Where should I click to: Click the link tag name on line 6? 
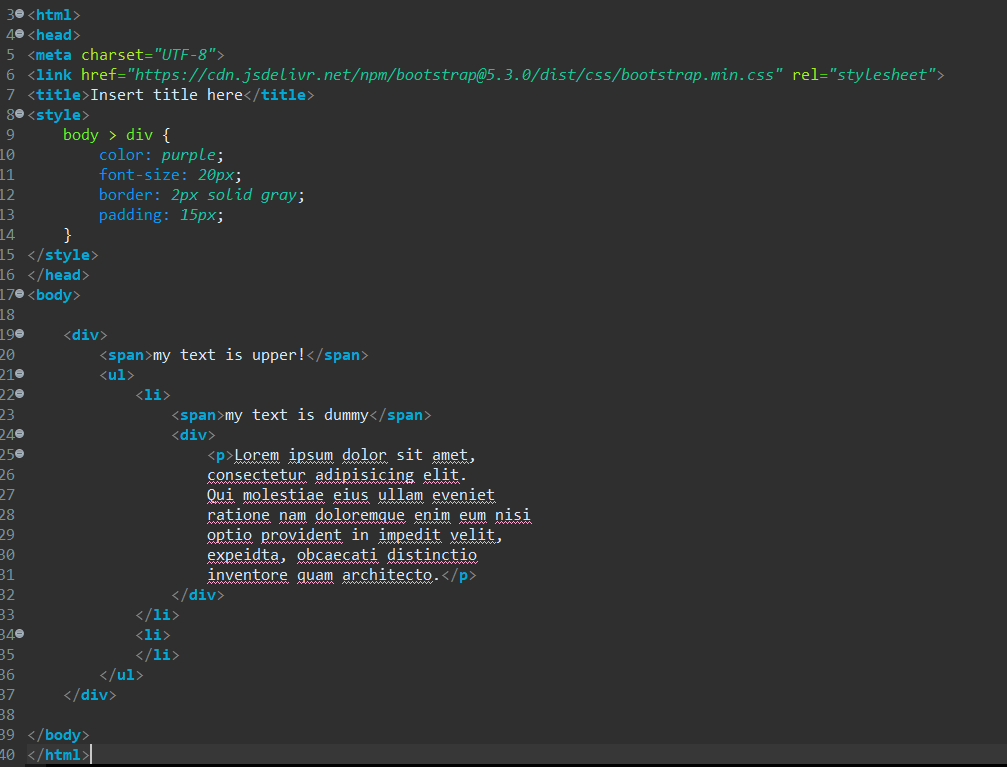(x=54, y=75)
